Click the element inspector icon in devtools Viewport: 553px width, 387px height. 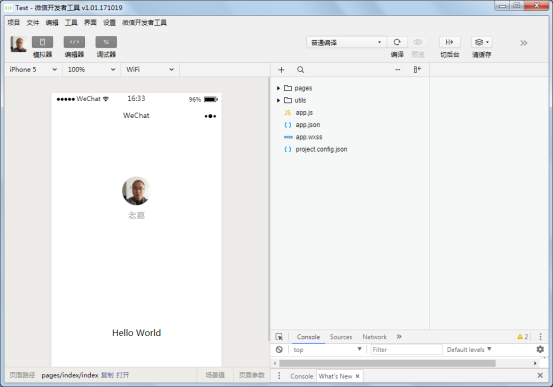(x=279, y=337)
